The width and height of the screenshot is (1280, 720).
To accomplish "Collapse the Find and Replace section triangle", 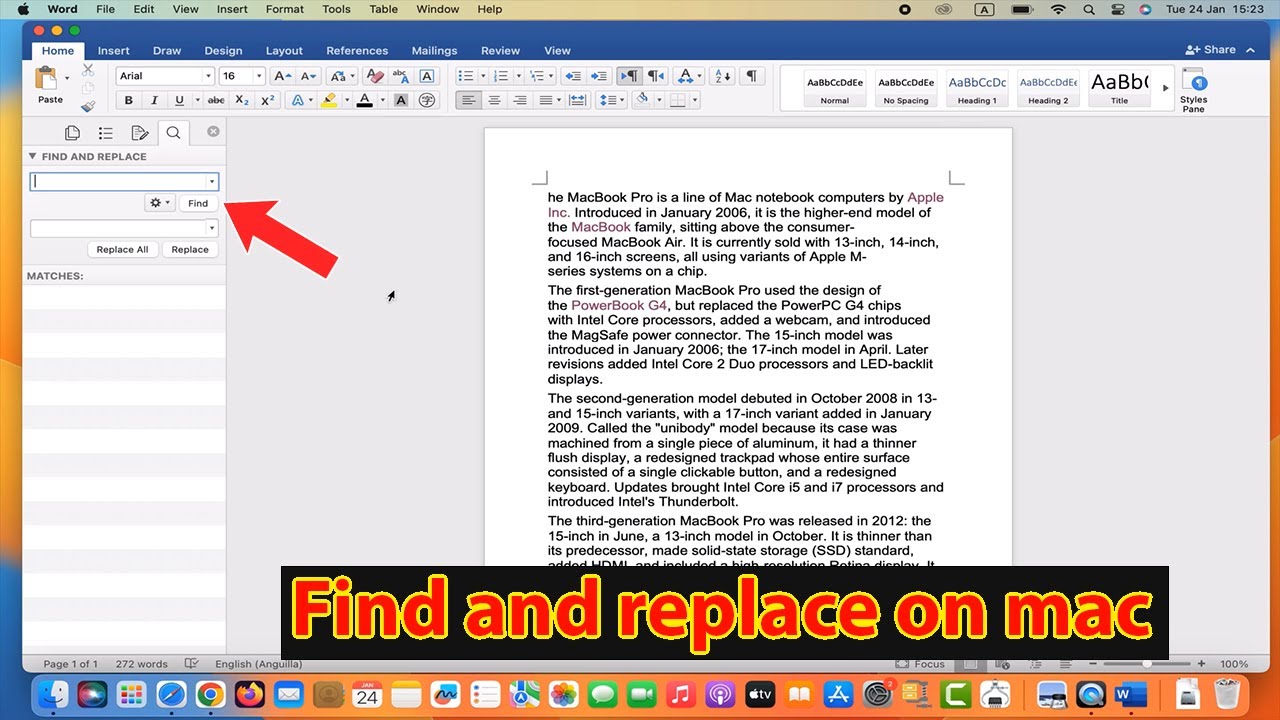I will pos(32,156).
